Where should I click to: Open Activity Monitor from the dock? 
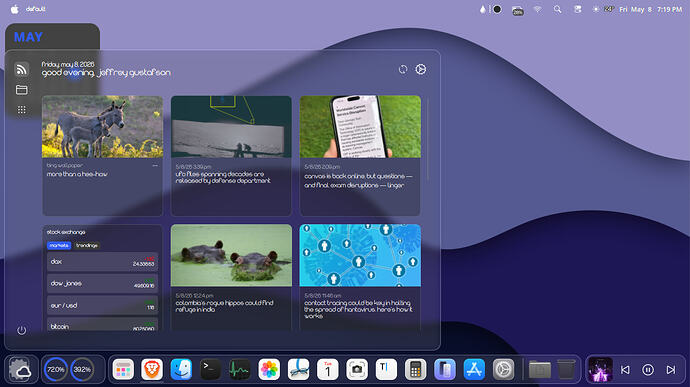click(x=240, y=369)
